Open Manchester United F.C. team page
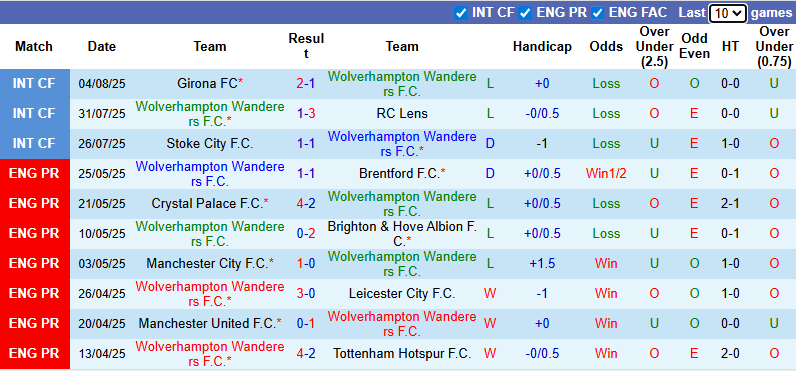This screenshot has height=371, width=798. pyautogui.click(x=210, y=323)
